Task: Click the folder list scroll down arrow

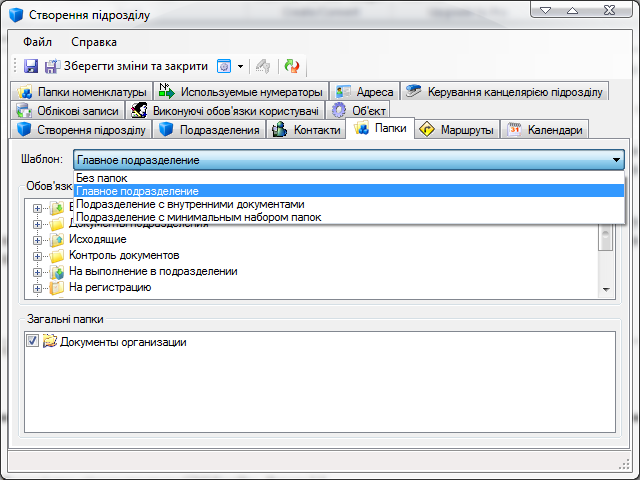Action: [x=605, y=289]
